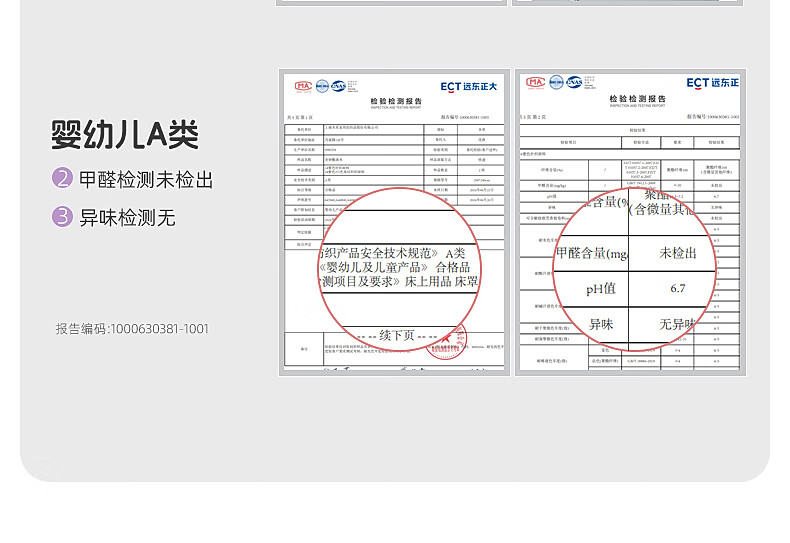
Task: Select the purple number 2 badge
Action: pyautogui.click(x=62, y=178)
